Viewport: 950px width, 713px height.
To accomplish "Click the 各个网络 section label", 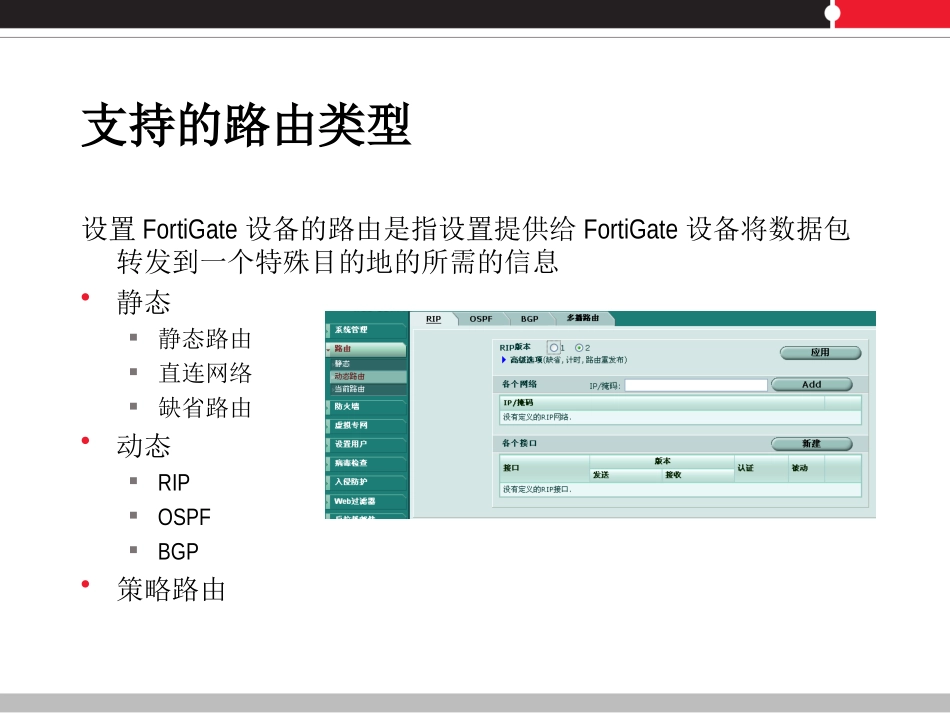I will [x=519, y=384].
